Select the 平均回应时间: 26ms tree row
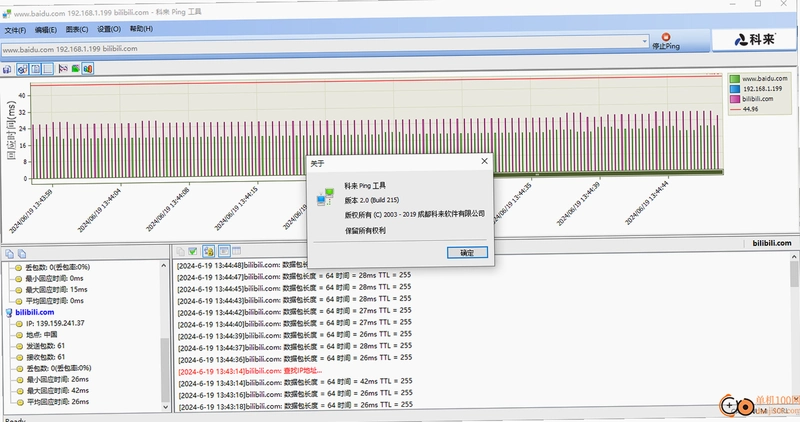Screen dimensions: 800x422 pyautogui.click(x=57, y=402)
